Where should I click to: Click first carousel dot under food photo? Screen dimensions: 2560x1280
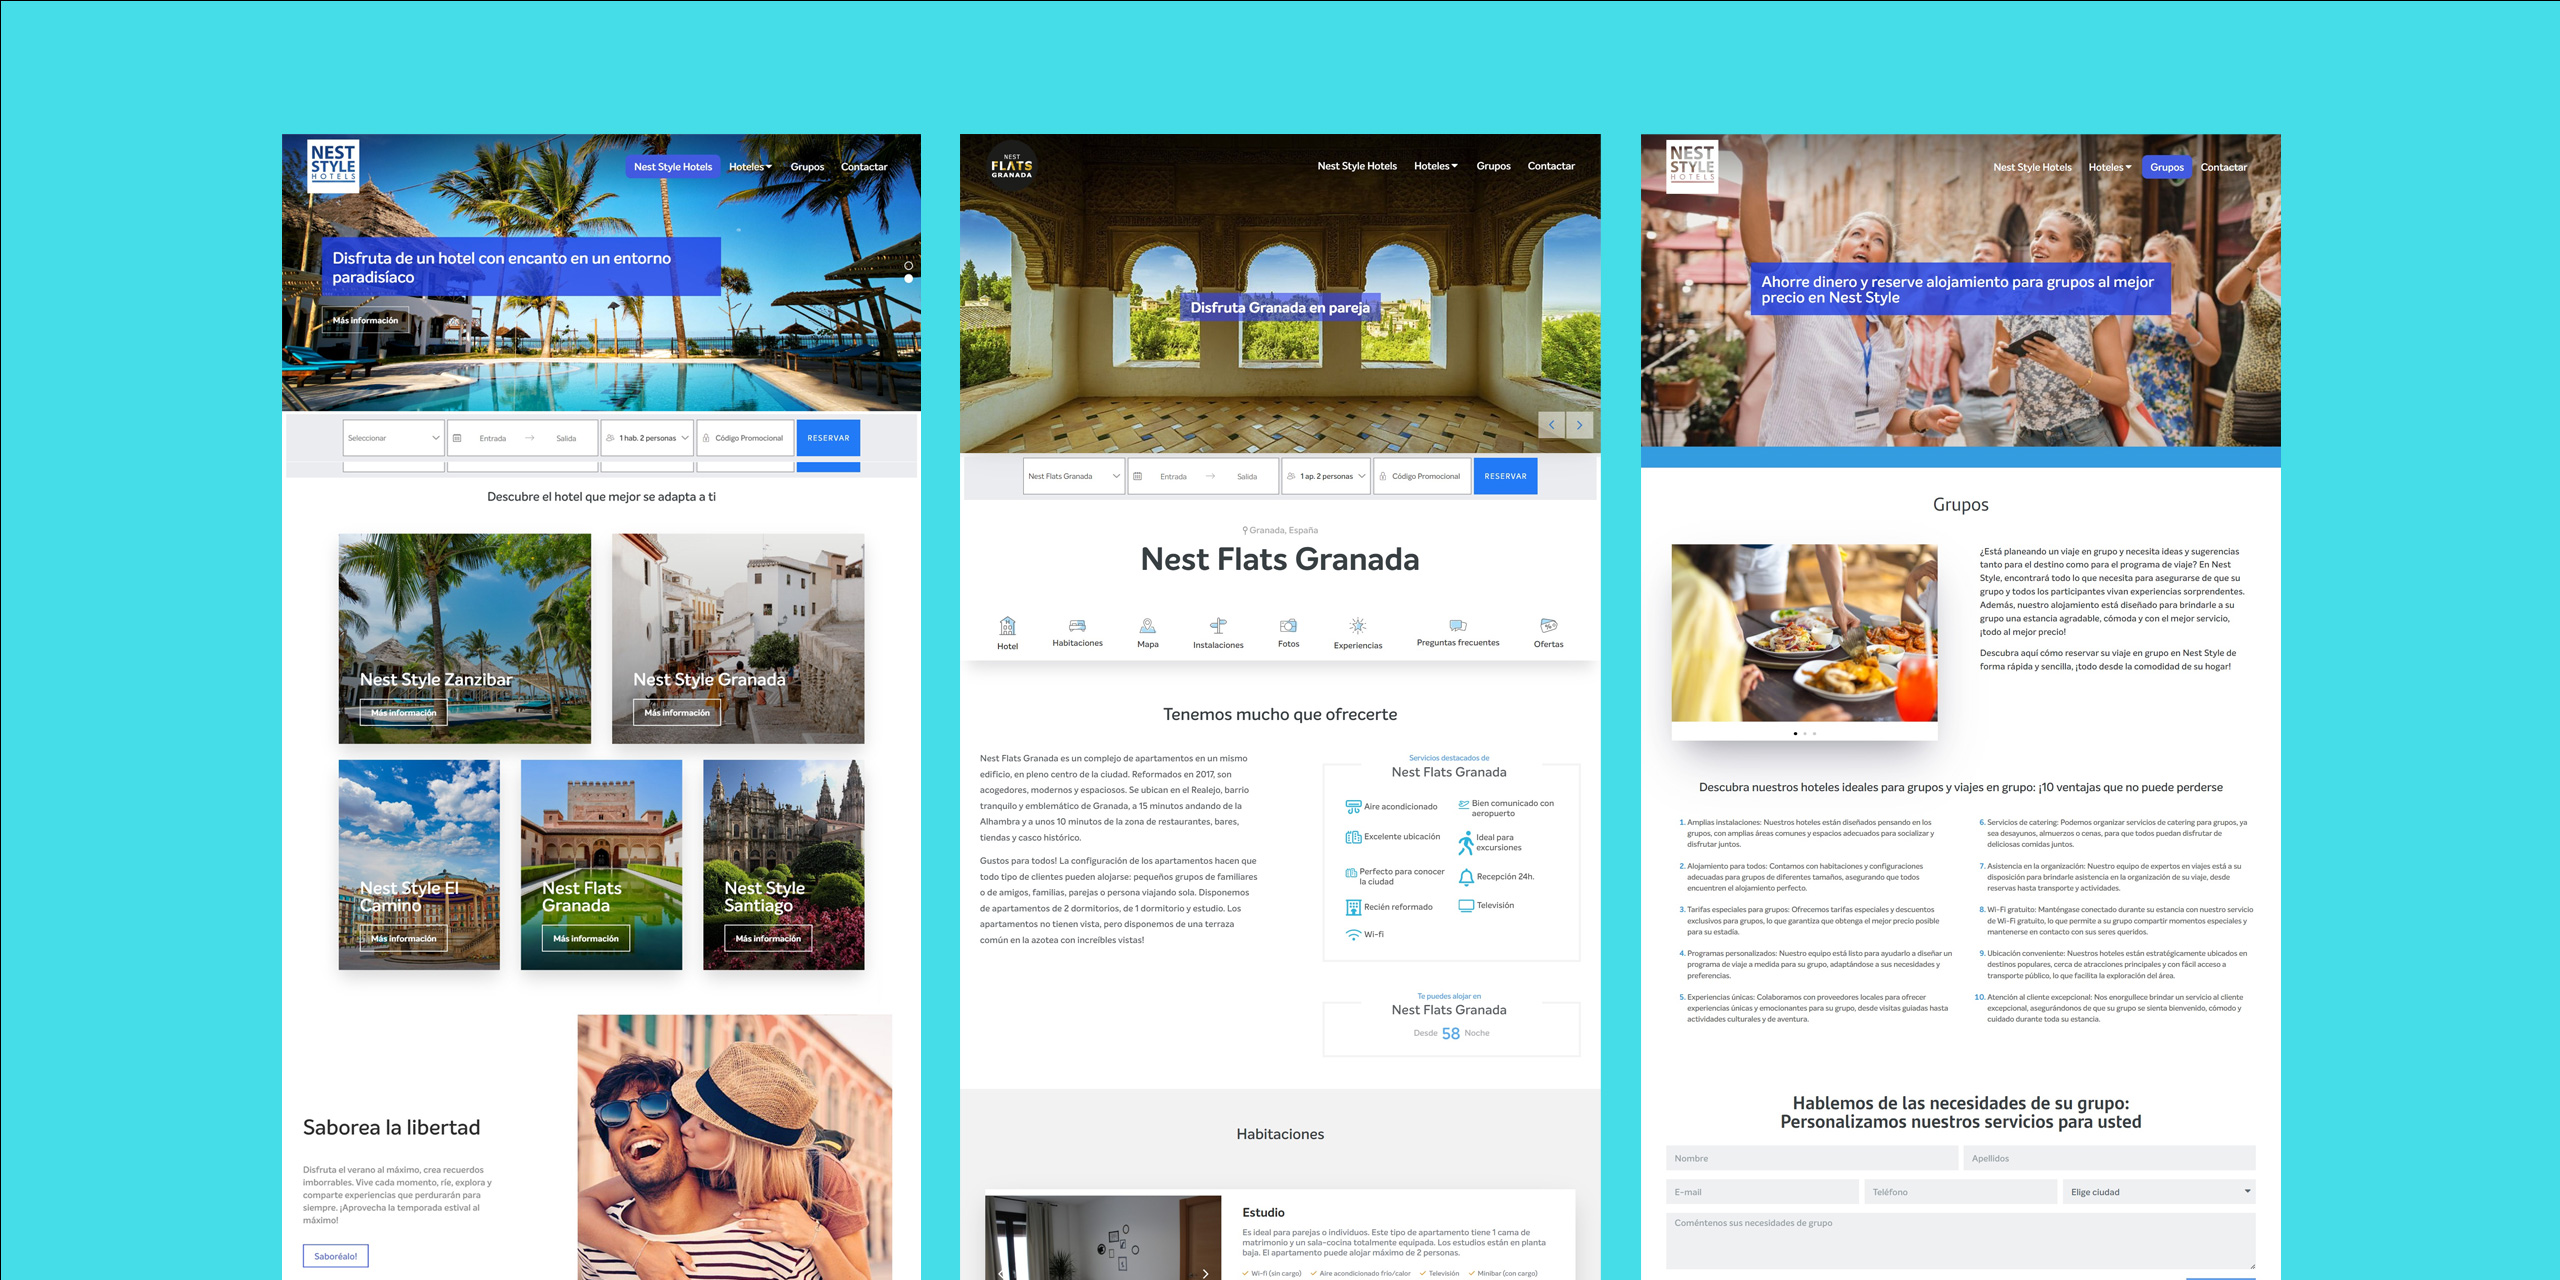pos(1795,734)
